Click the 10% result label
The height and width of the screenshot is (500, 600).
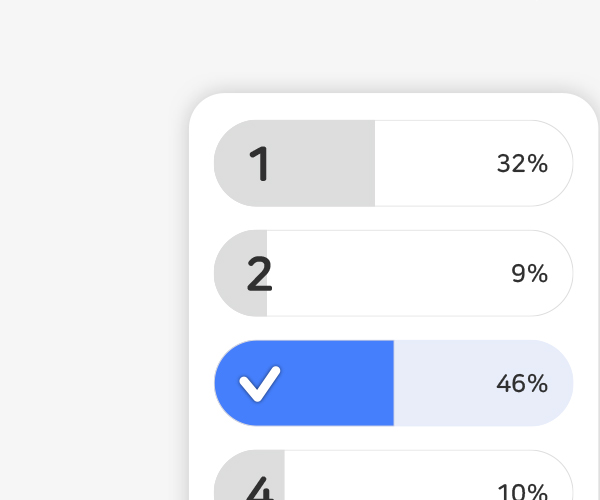point(522,492)
